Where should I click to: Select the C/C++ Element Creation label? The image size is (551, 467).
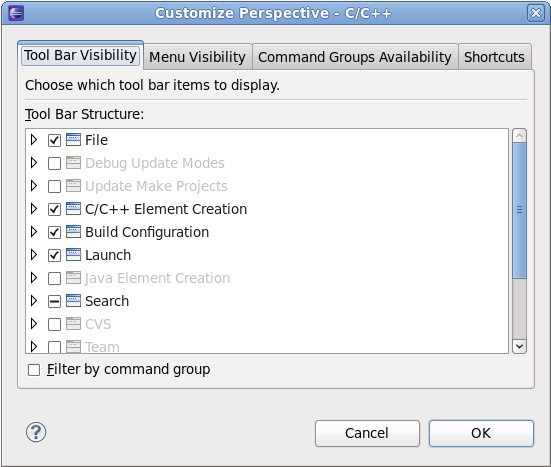click(166, 209)
